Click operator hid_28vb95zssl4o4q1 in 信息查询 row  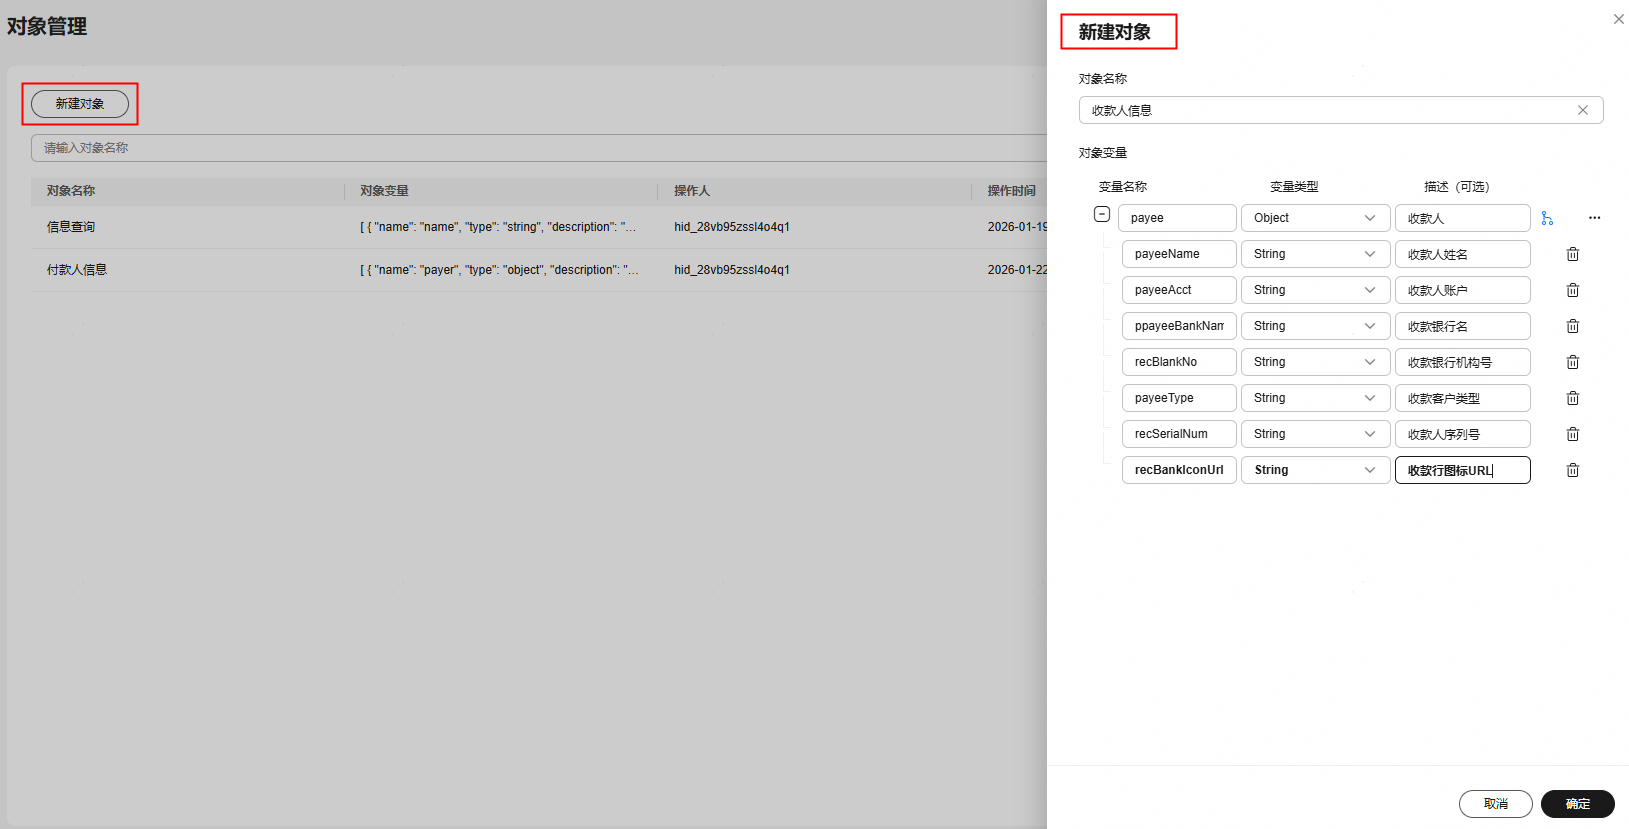(x=732, y=227)
